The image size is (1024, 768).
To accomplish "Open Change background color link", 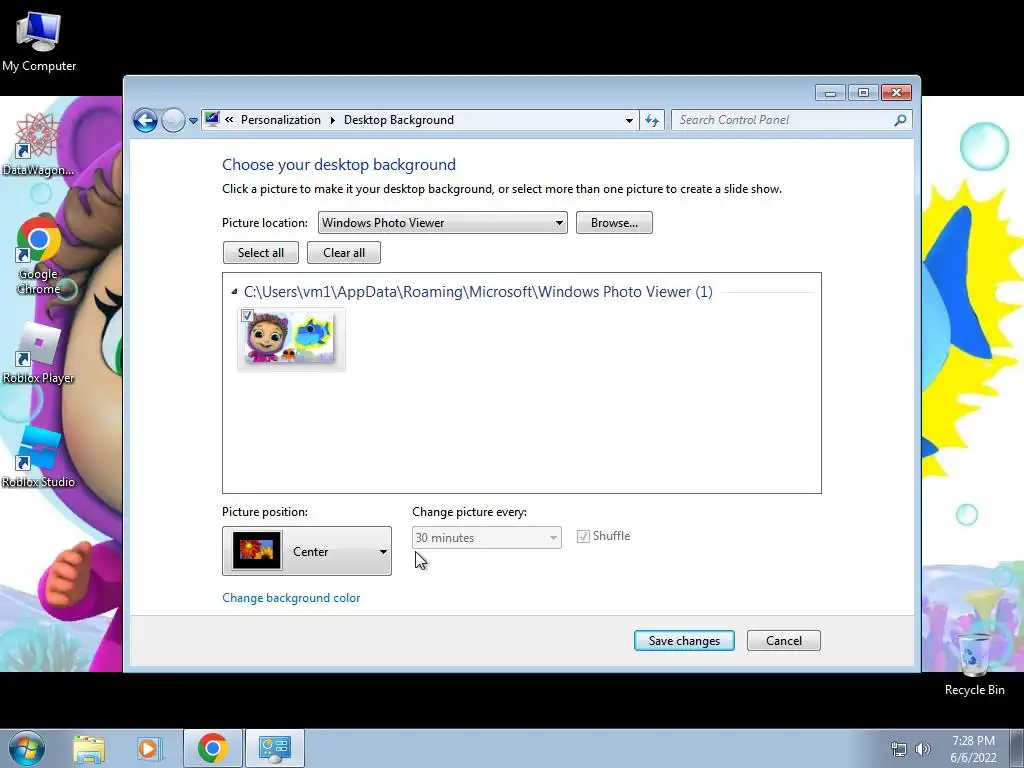I will point(291,598).
